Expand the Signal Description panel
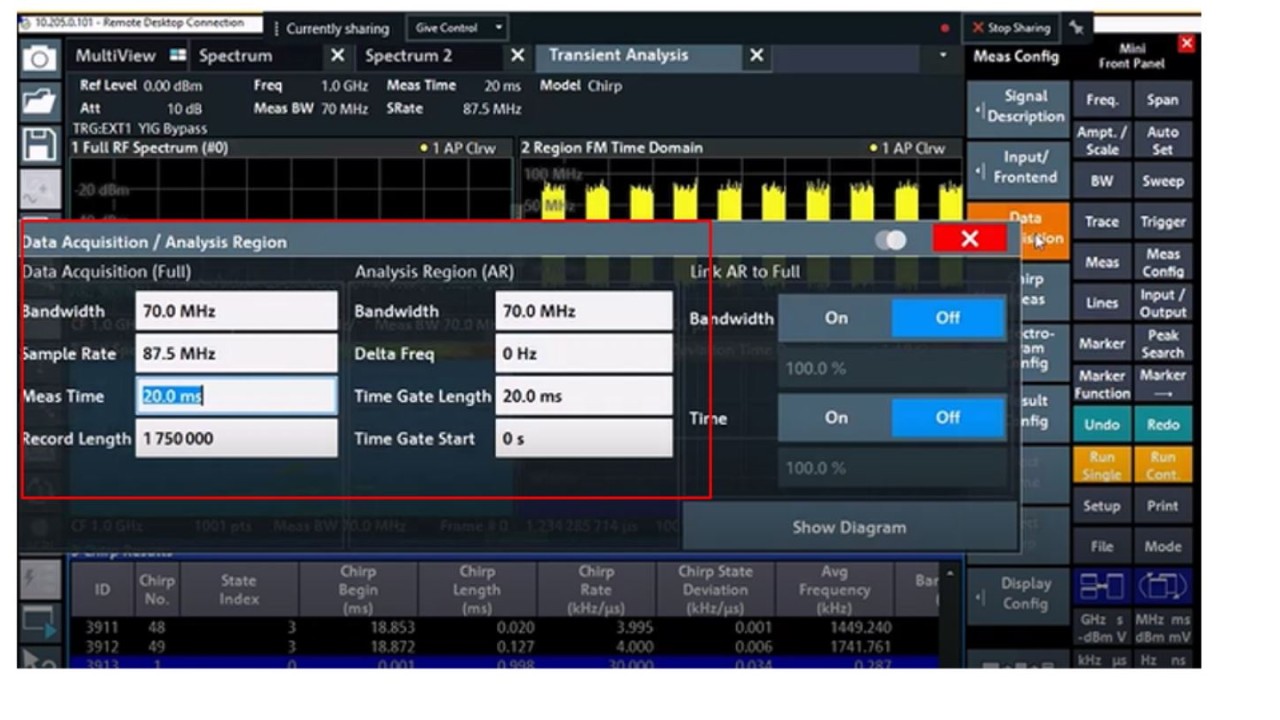Image resolution: width=1280 pixels, height=720 pixels. click(1016, 106)
